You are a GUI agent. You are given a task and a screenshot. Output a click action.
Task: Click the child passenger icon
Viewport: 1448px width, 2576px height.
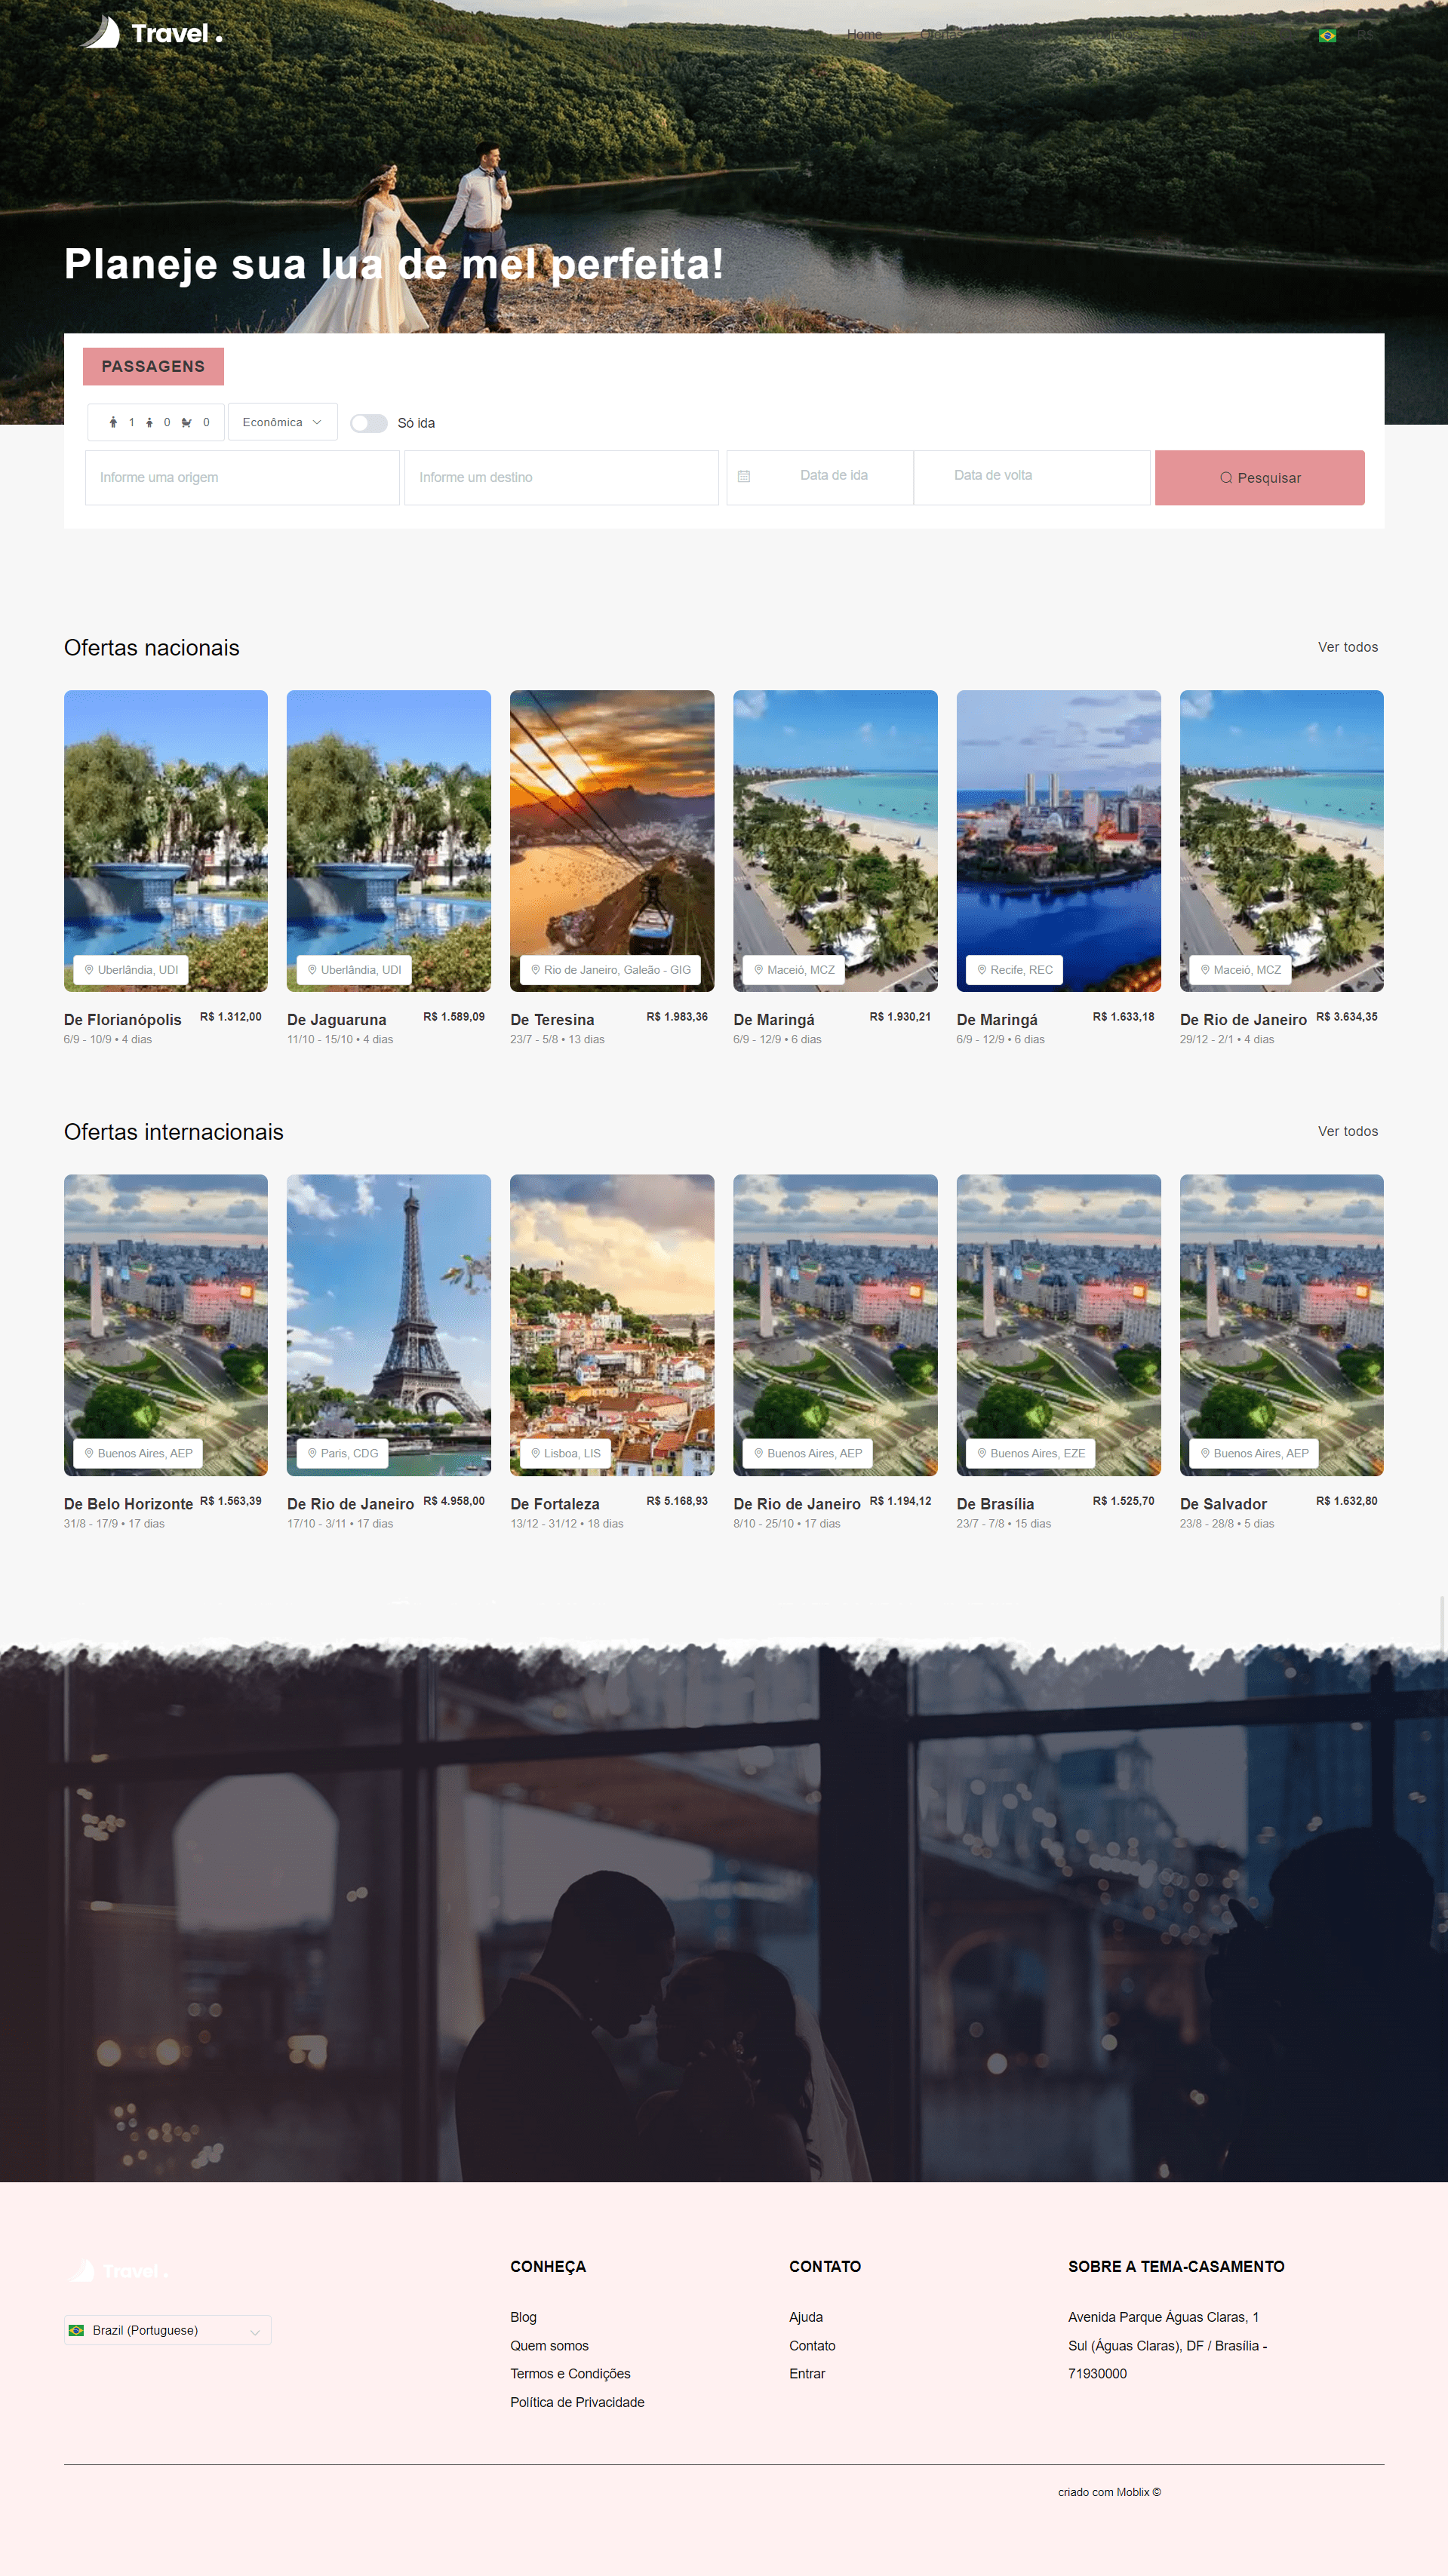[x=149, y=423]
